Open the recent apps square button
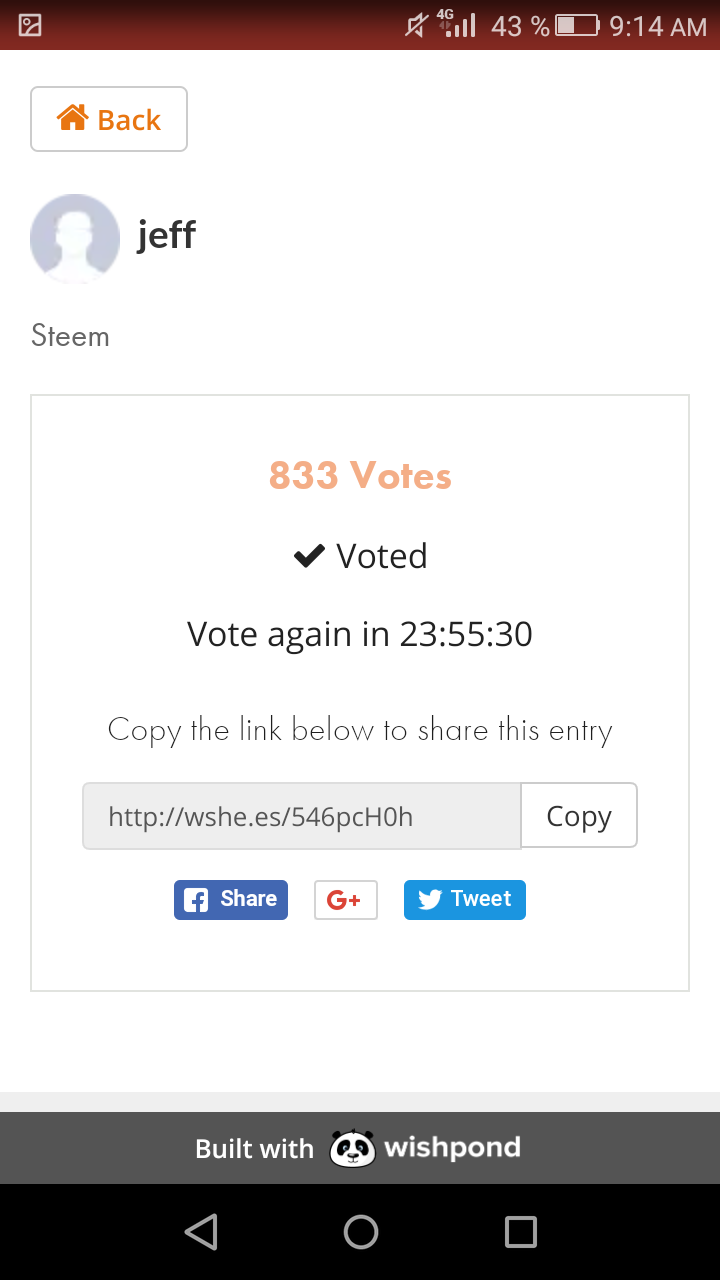Viewport: 720px width, 1280px height. click(520, 1232)
